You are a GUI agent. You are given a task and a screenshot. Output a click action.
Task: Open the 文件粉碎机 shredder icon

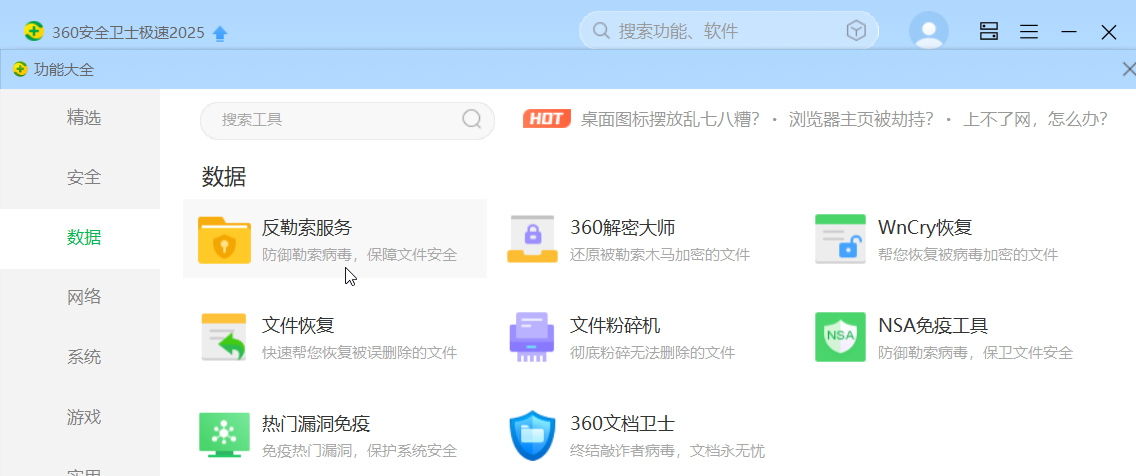tap(532, 337)
